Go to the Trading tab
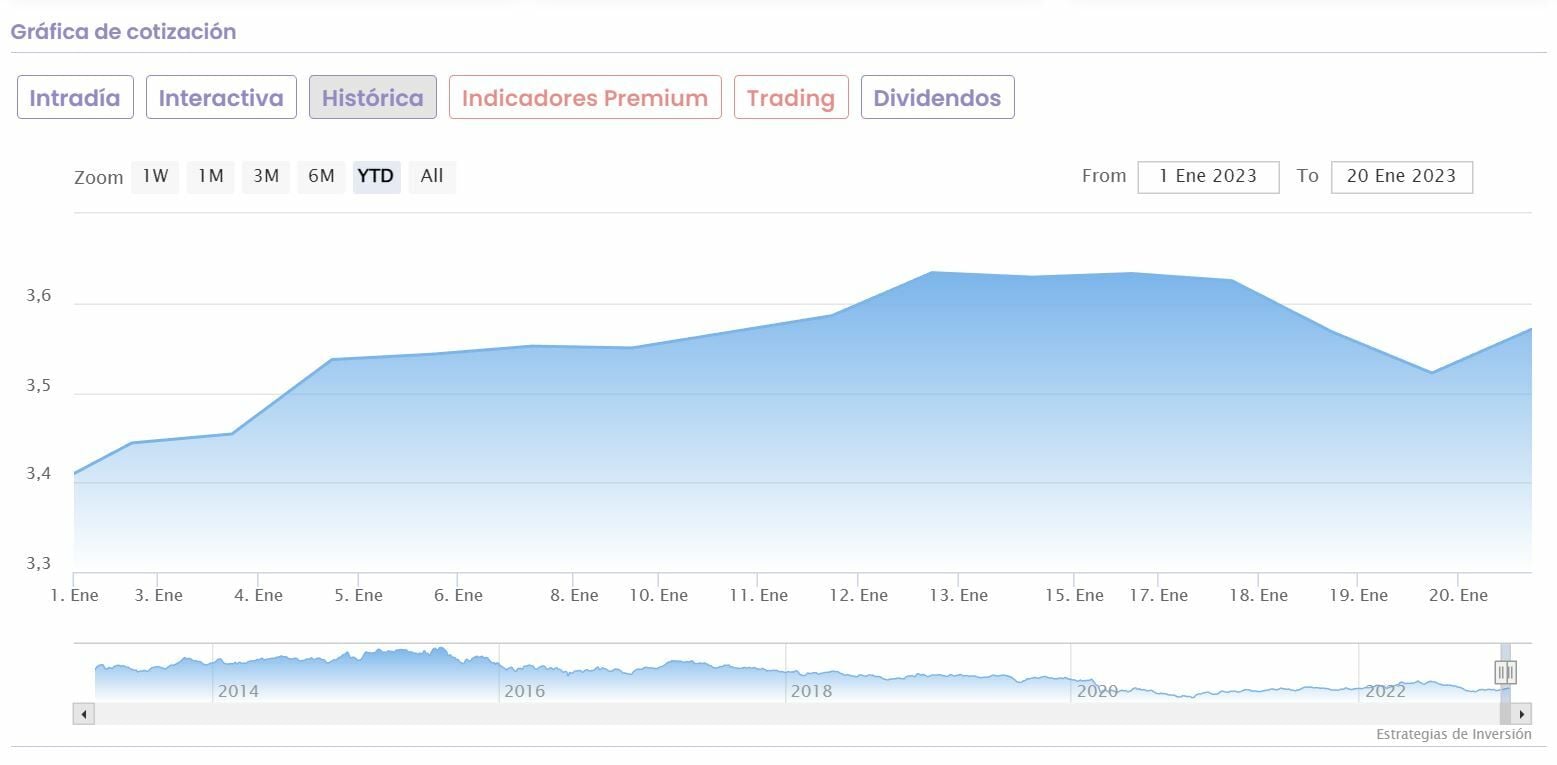This screenshot has height=765, width=1557. 790,98
